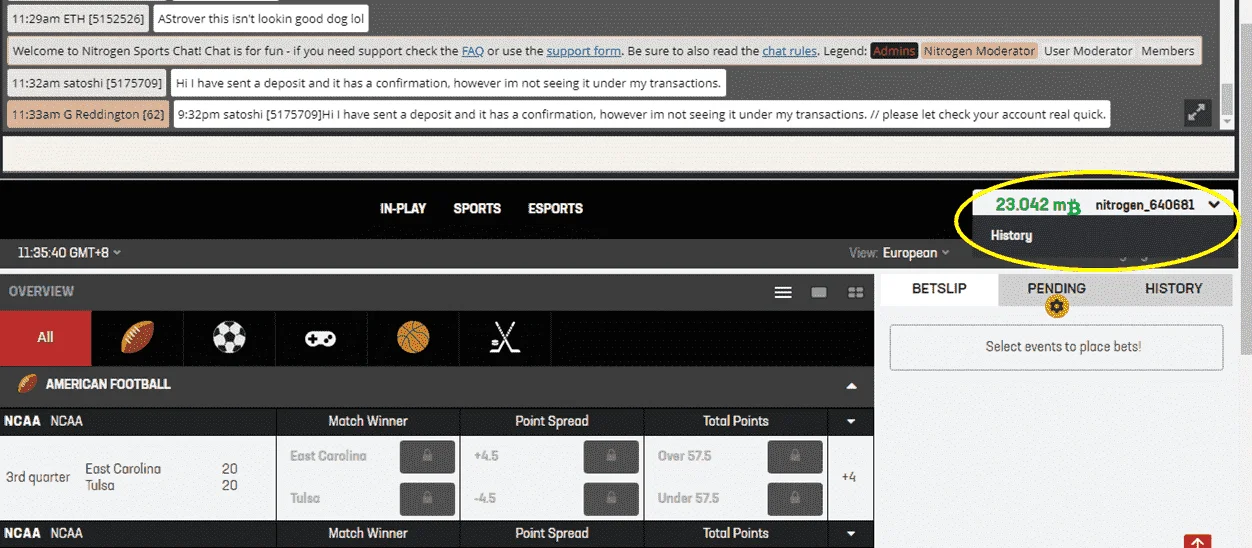Select the American football sport filter icon
The image size is (1252, 548).
[x=137, y=338]
